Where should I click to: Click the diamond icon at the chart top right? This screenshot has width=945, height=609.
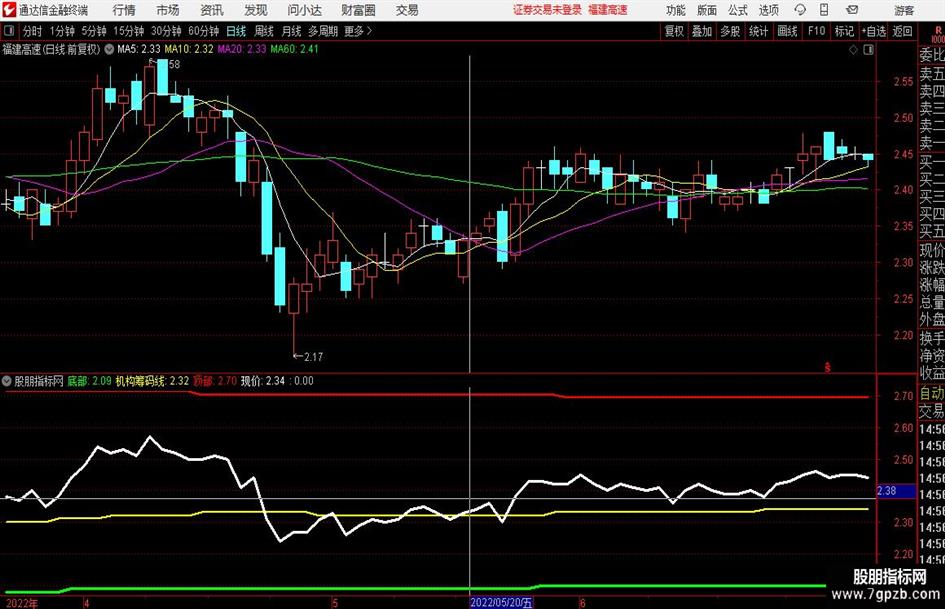tap(853, 50)
